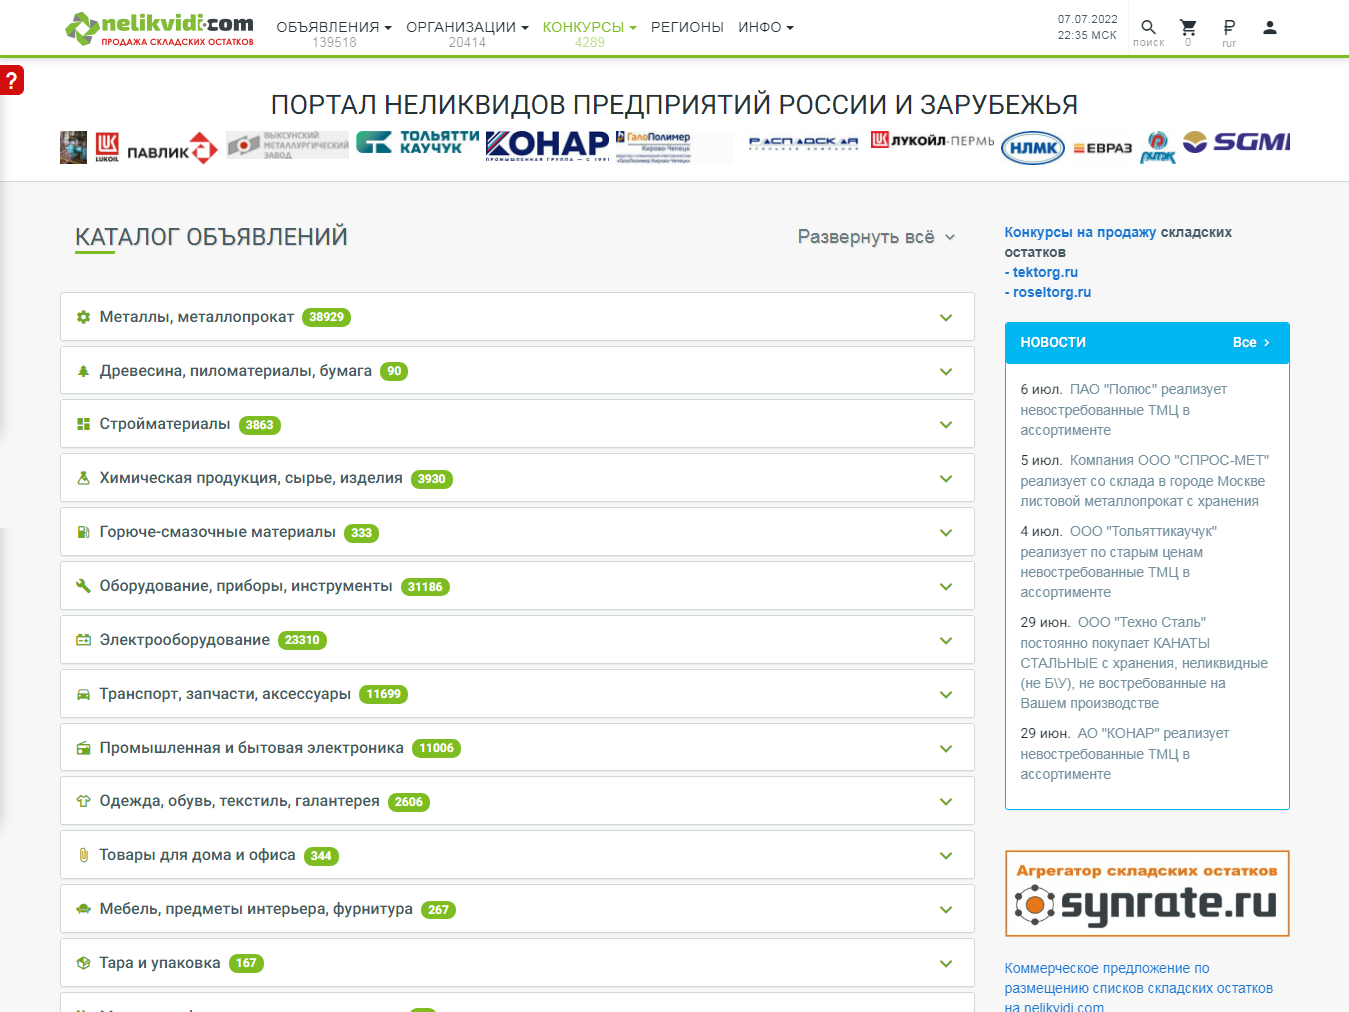Open news about ПАО Полюс
Image resolution: width=1349 pixels, height=1012 pixels.
1123,410
